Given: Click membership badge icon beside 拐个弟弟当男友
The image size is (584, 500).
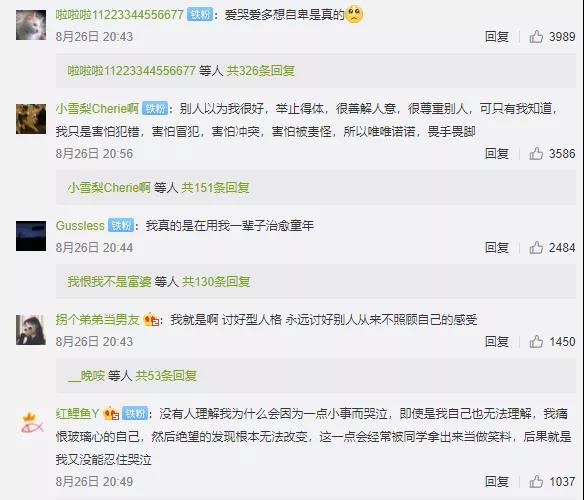Looking at the screenshot, I should coord(151,320).
